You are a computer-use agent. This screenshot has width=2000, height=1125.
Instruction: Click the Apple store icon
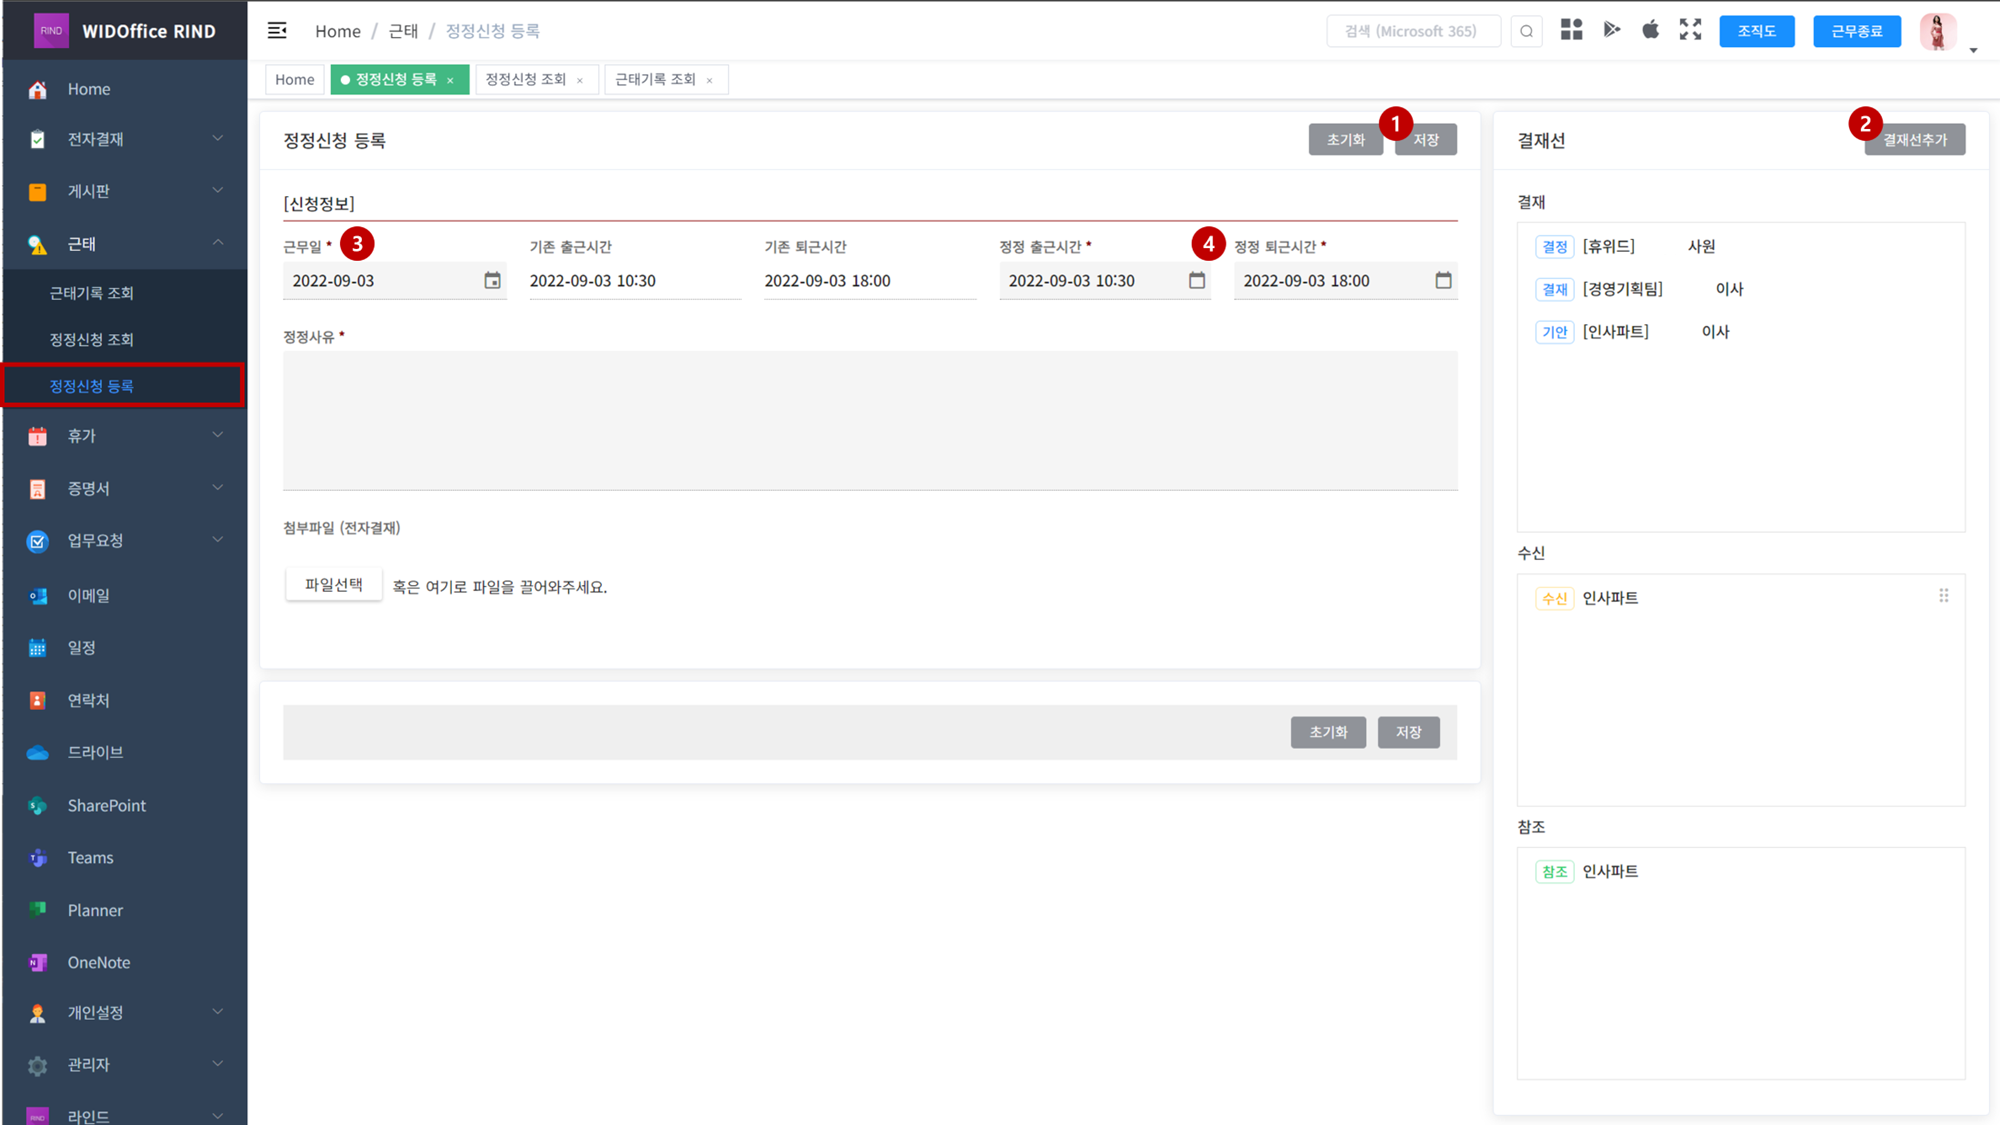pos(1650,30)
